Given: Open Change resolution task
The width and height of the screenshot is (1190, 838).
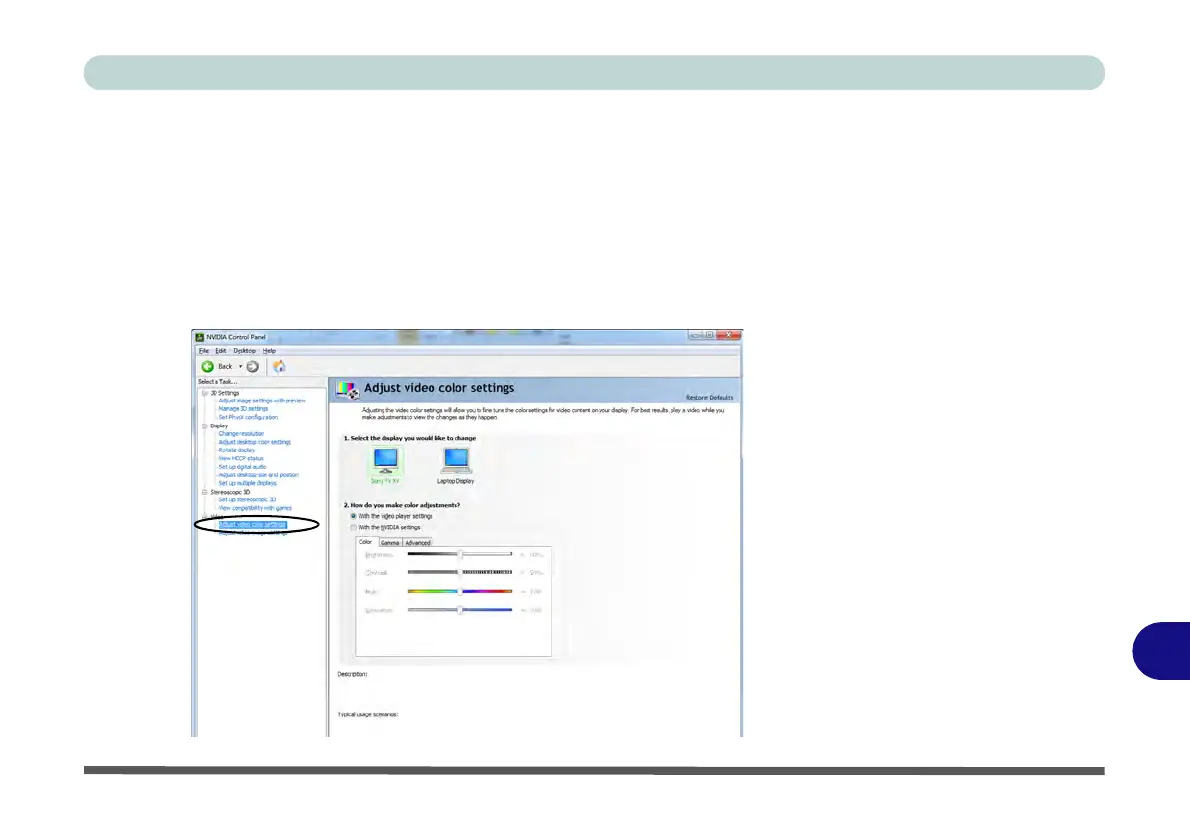Looking at the screenshot, I should point(241,434).
